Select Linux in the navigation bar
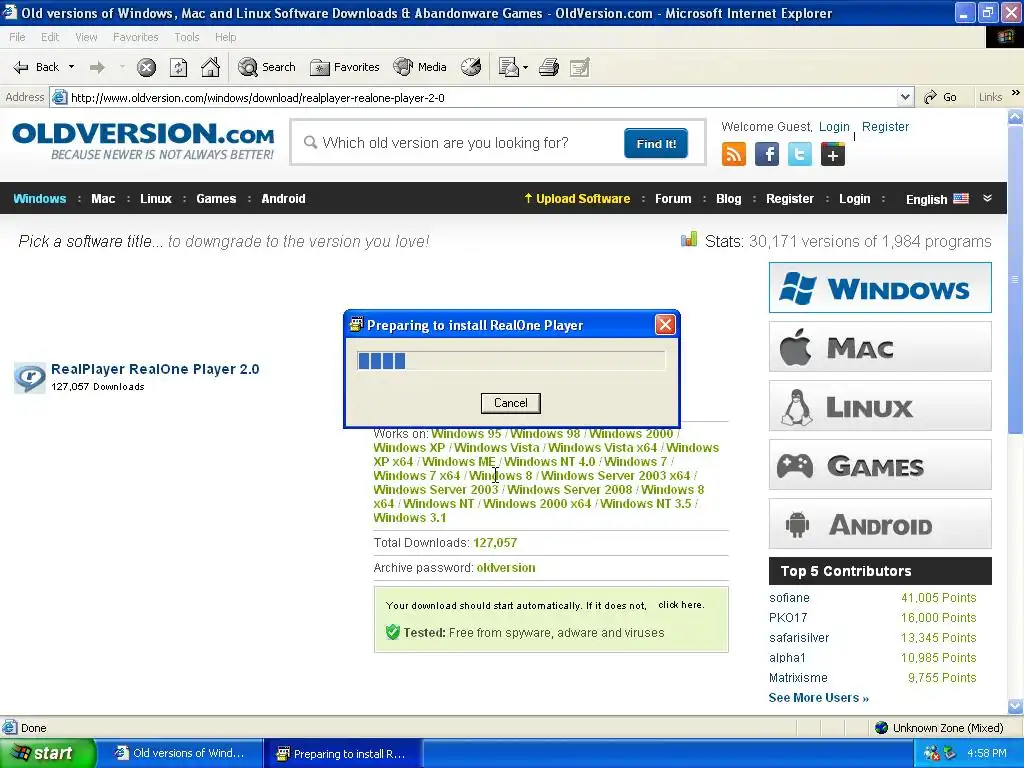Image resolution: width=1024 pixels, height=768 pixels. point(155,199)
